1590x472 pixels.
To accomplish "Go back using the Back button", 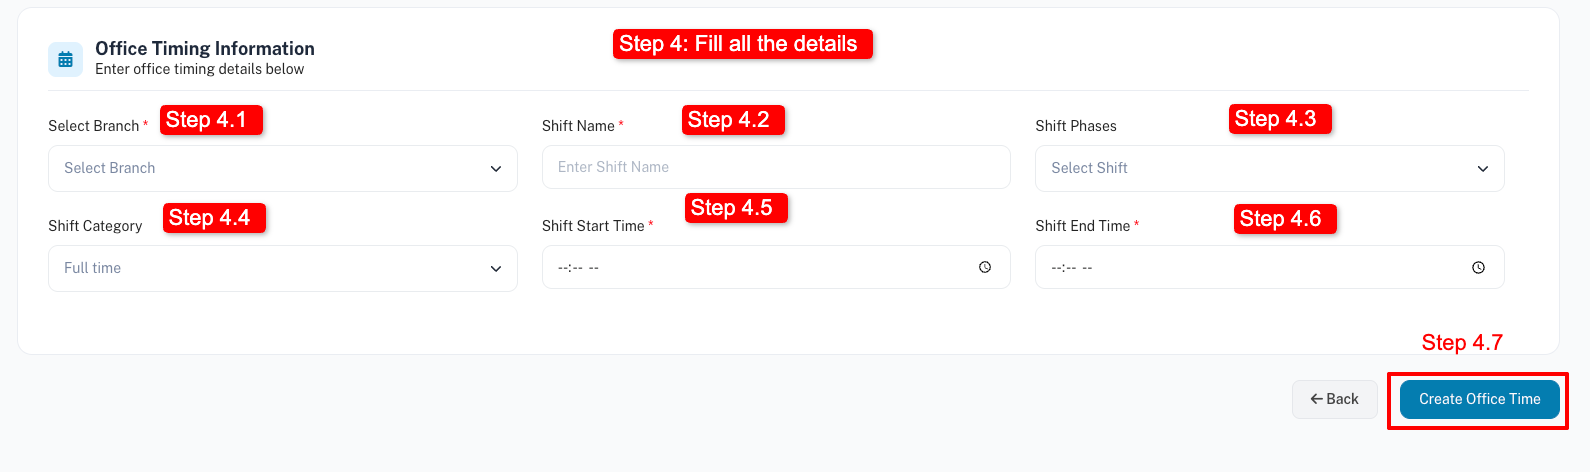I will 1334,399.
